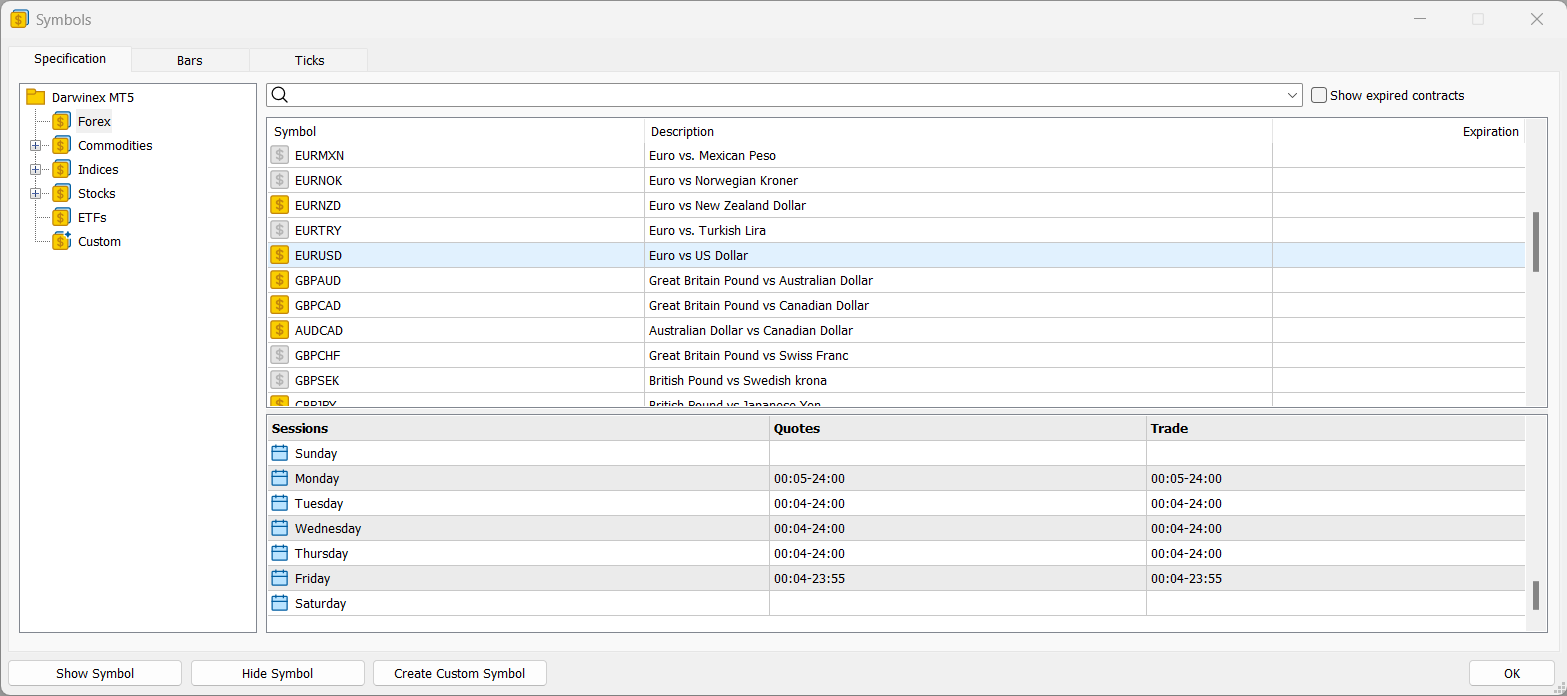Click the calendar icon next to Monday
This screenshot has height=696, width=1567.
click(279, 478)
